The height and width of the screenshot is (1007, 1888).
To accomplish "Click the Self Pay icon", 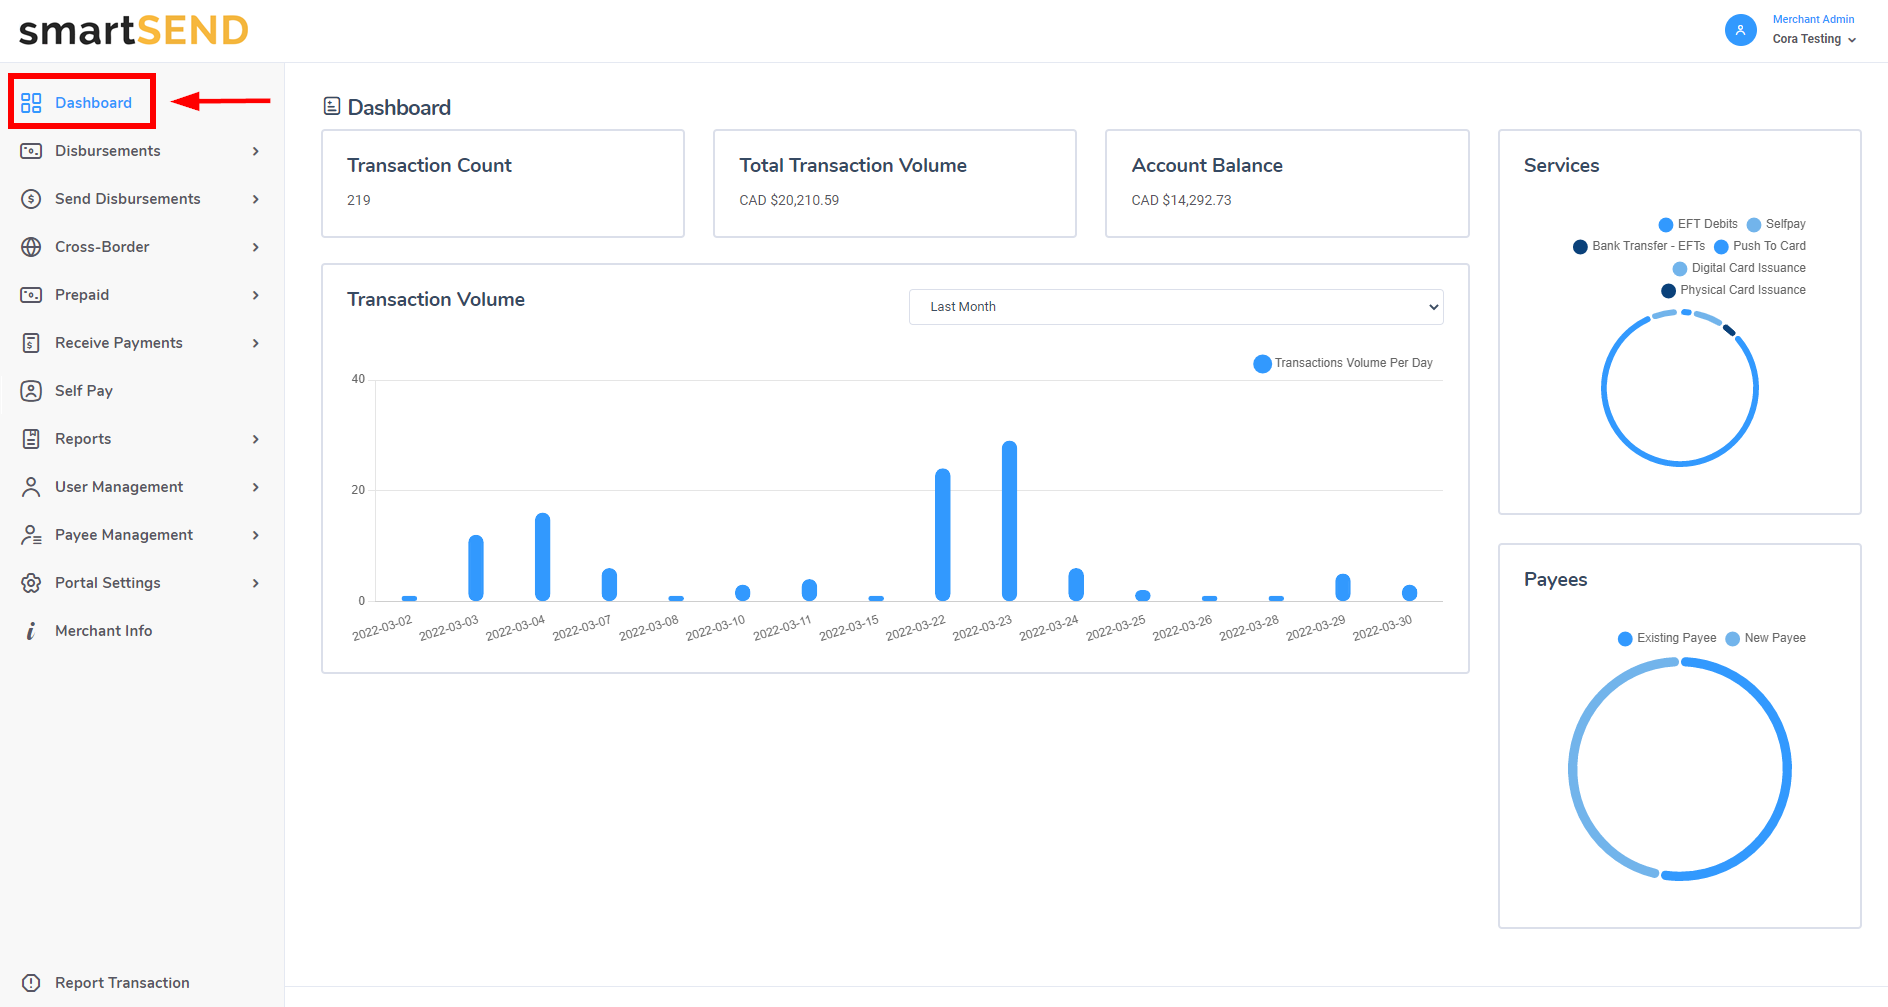I will [x=31, y=391].
